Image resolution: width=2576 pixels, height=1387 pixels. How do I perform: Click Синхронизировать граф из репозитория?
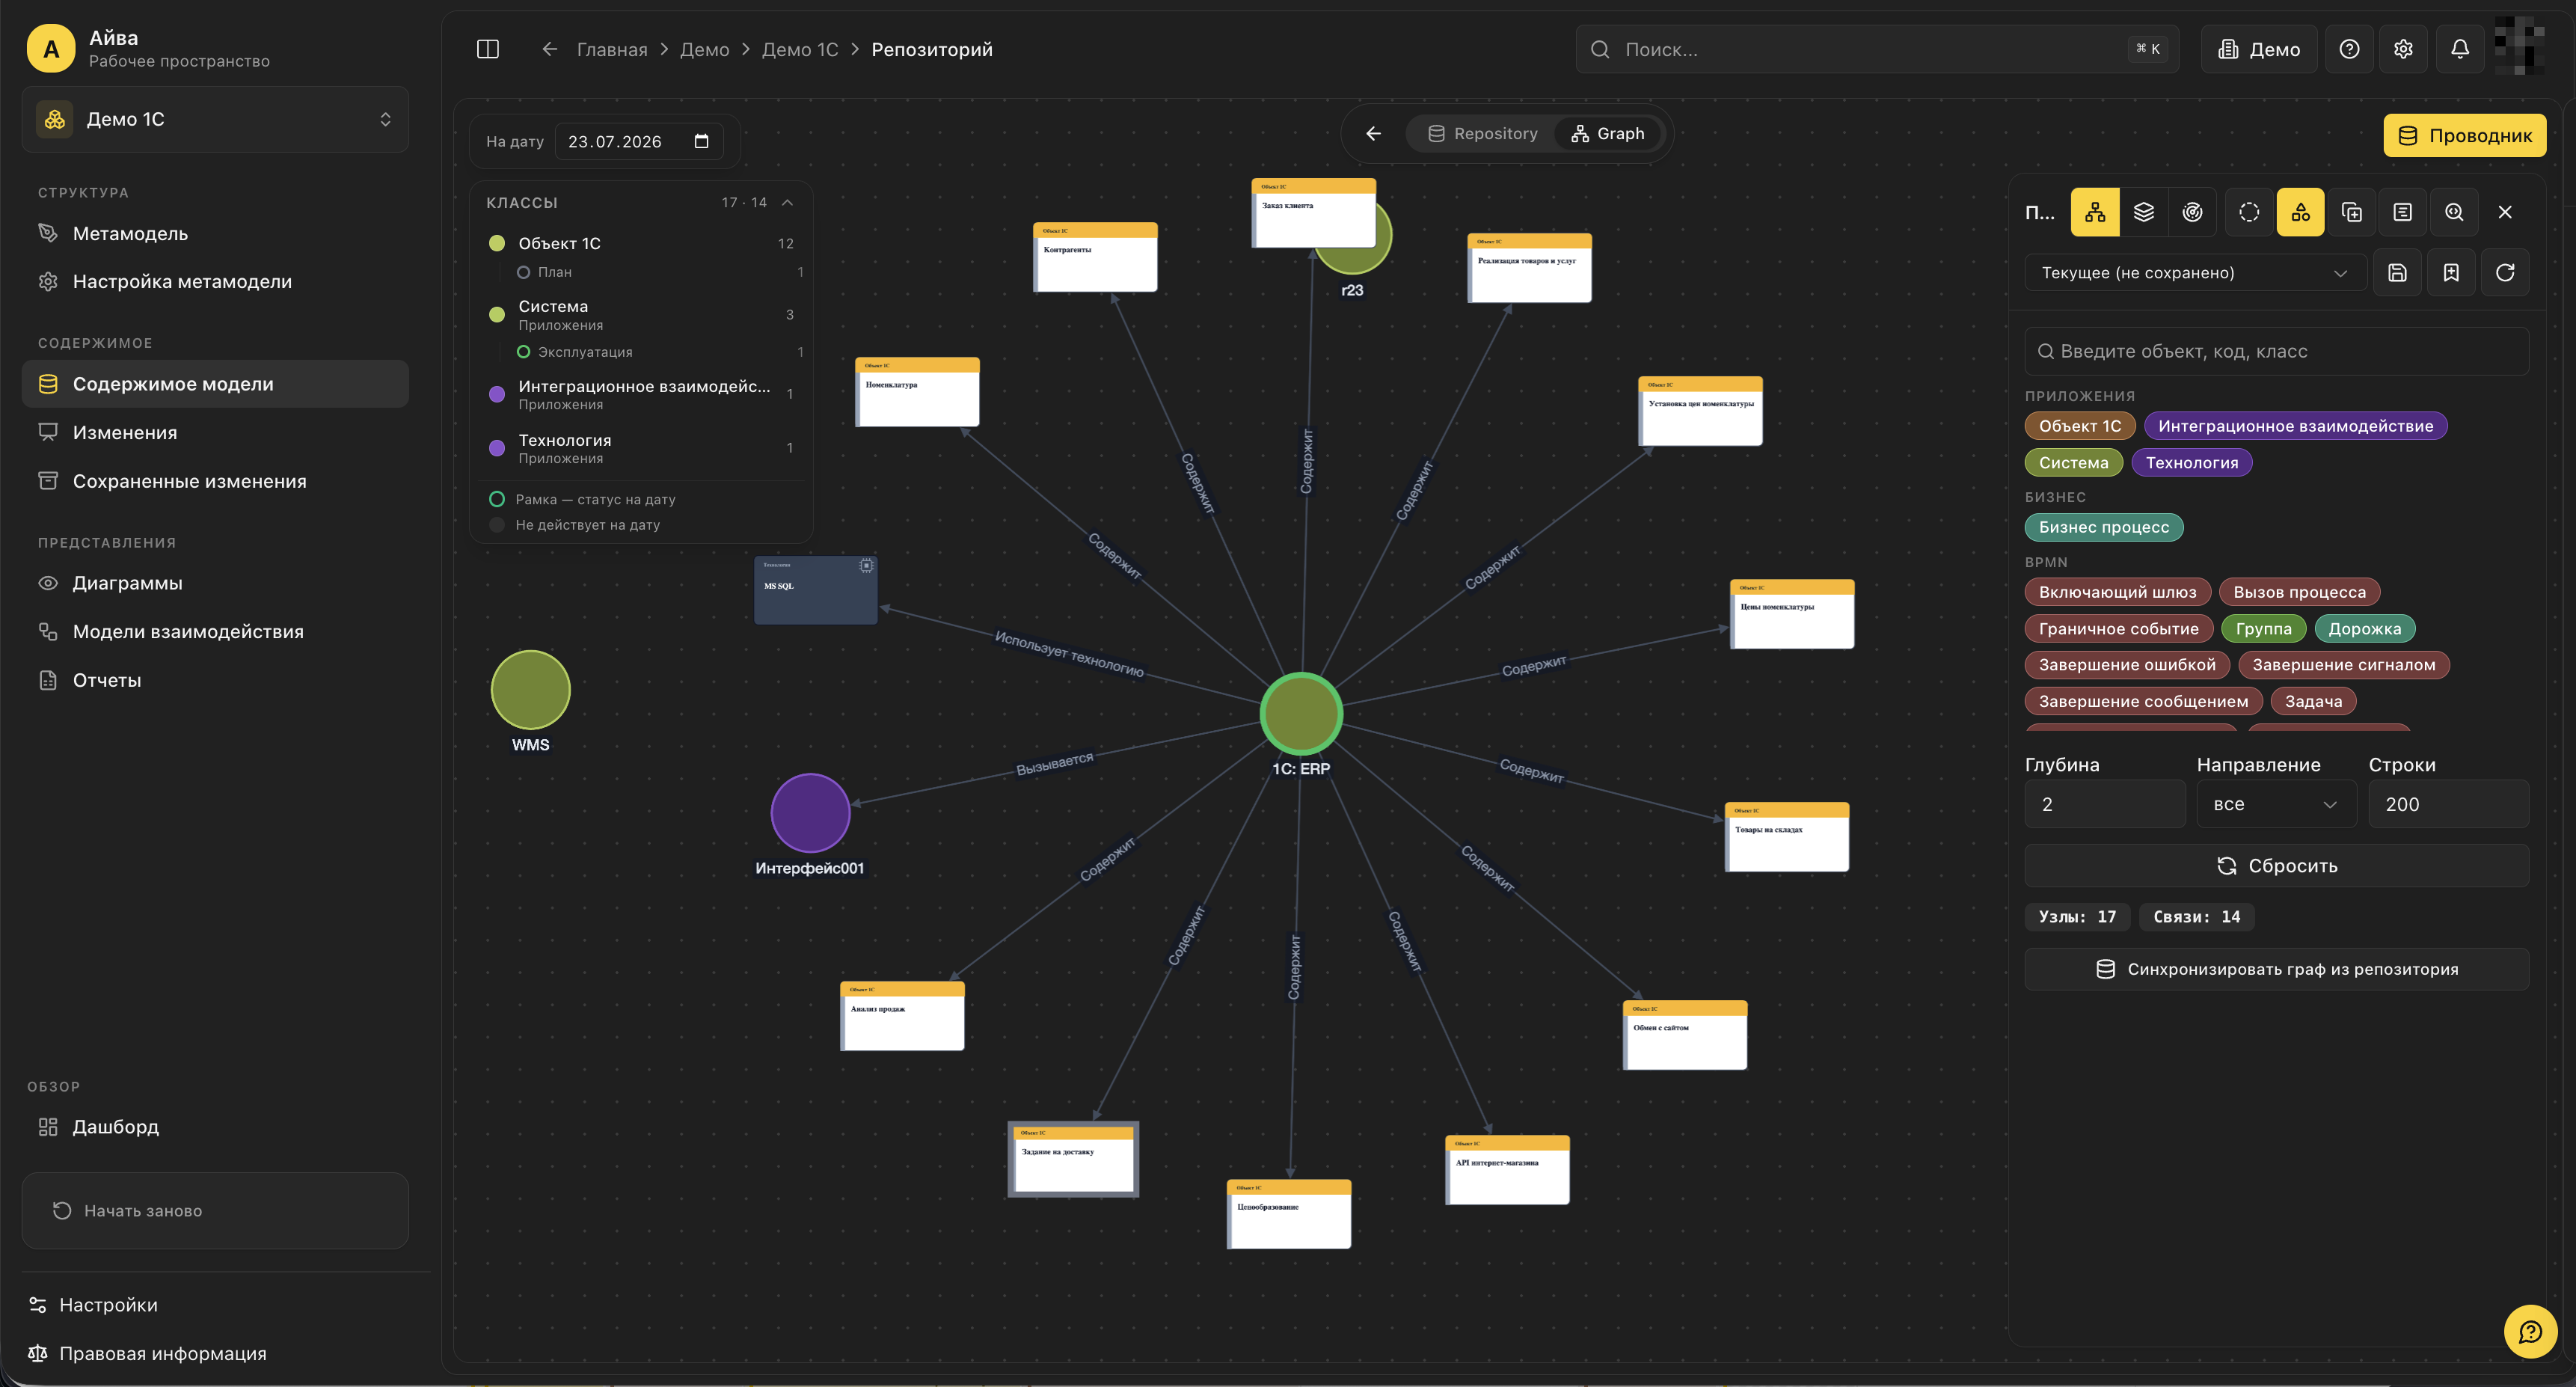click(x=2277, y=969)
